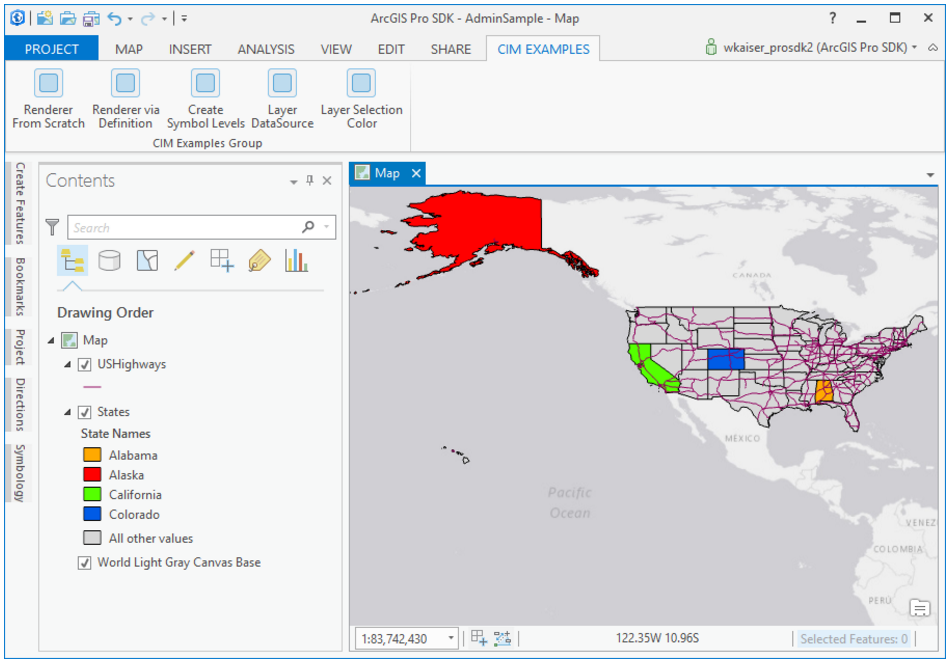Open the map view tabs dropdown arrow
The image size is (951, 662).
tap(930, 175)
